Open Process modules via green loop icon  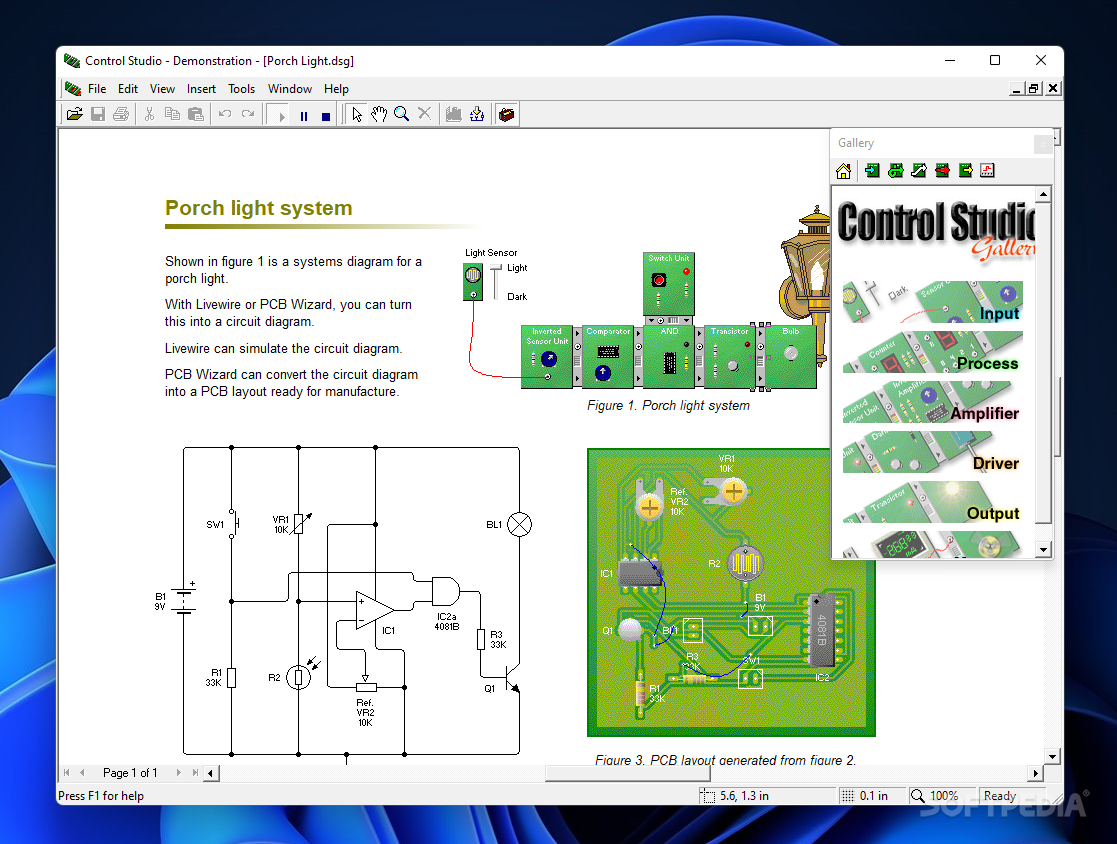pos(895,170)
